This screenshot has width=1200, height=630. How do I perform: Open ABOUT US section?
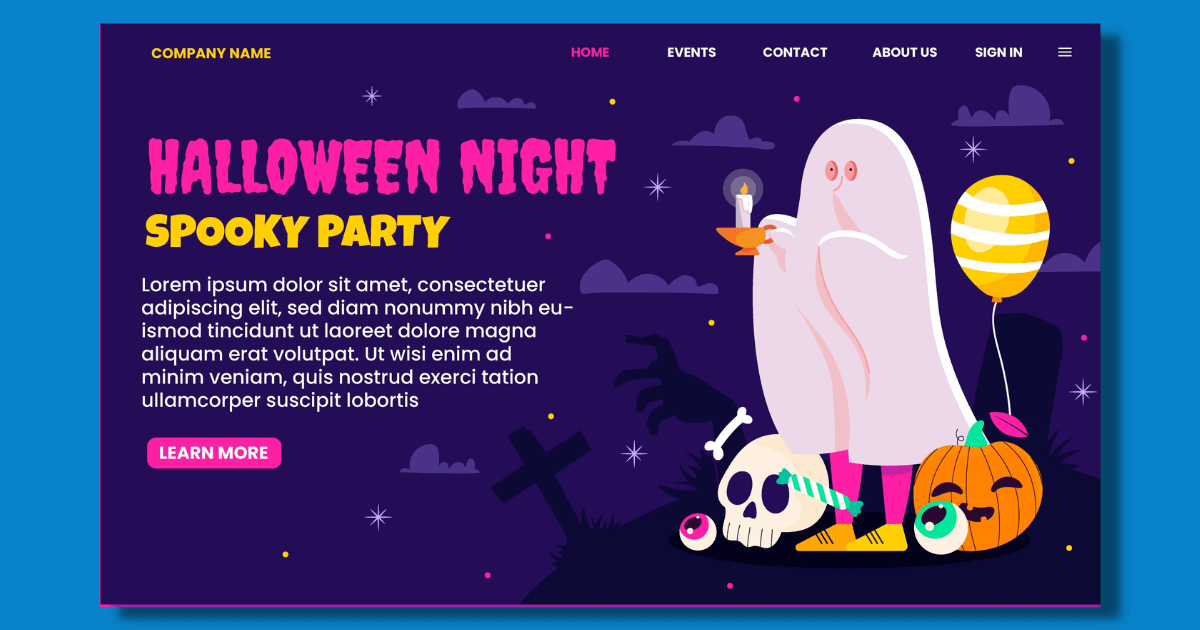[905, 52]
